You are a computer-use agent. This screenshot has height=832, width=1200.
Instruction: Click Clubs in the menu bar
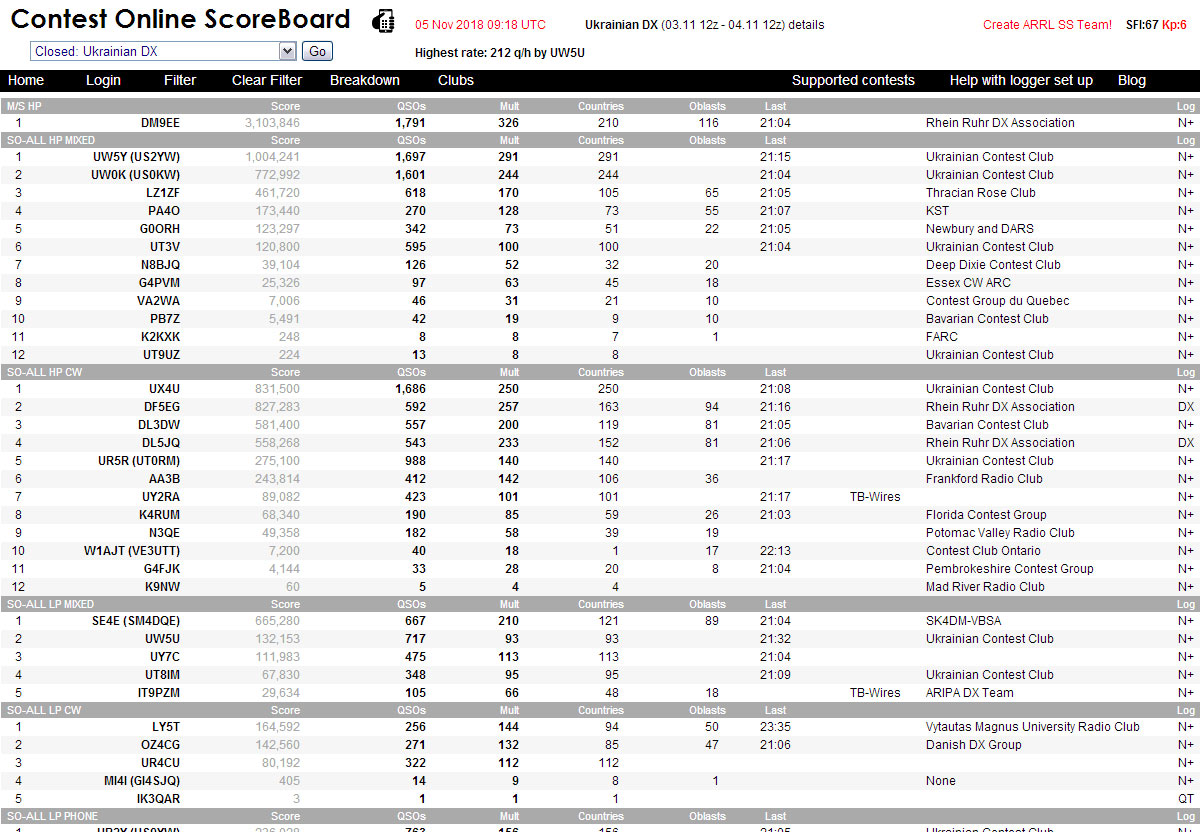455,80
